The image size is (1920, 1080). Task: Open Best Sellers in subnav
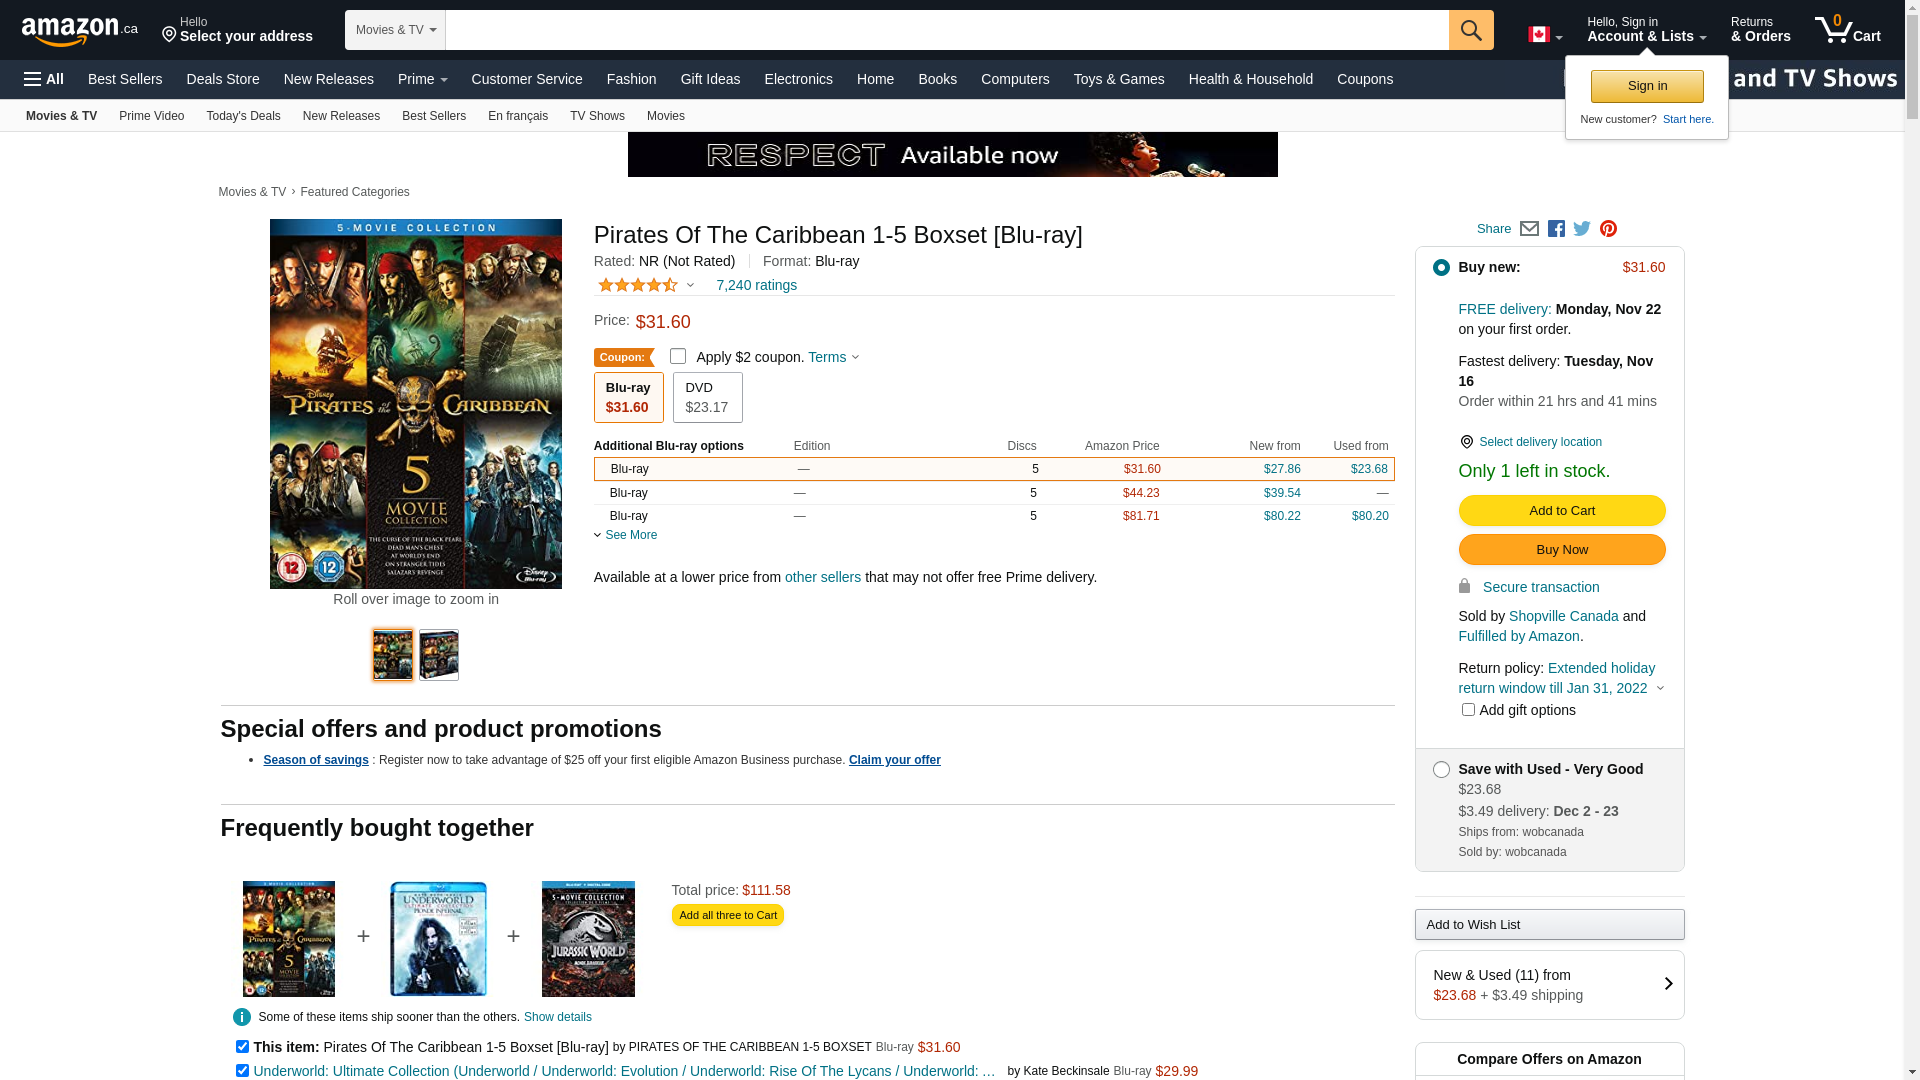click(433, 116)
